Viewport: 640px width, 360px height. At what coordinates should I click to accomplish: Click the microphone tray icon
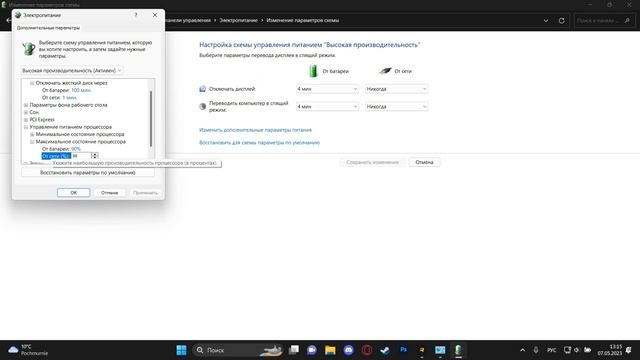(x=536, y=350)
